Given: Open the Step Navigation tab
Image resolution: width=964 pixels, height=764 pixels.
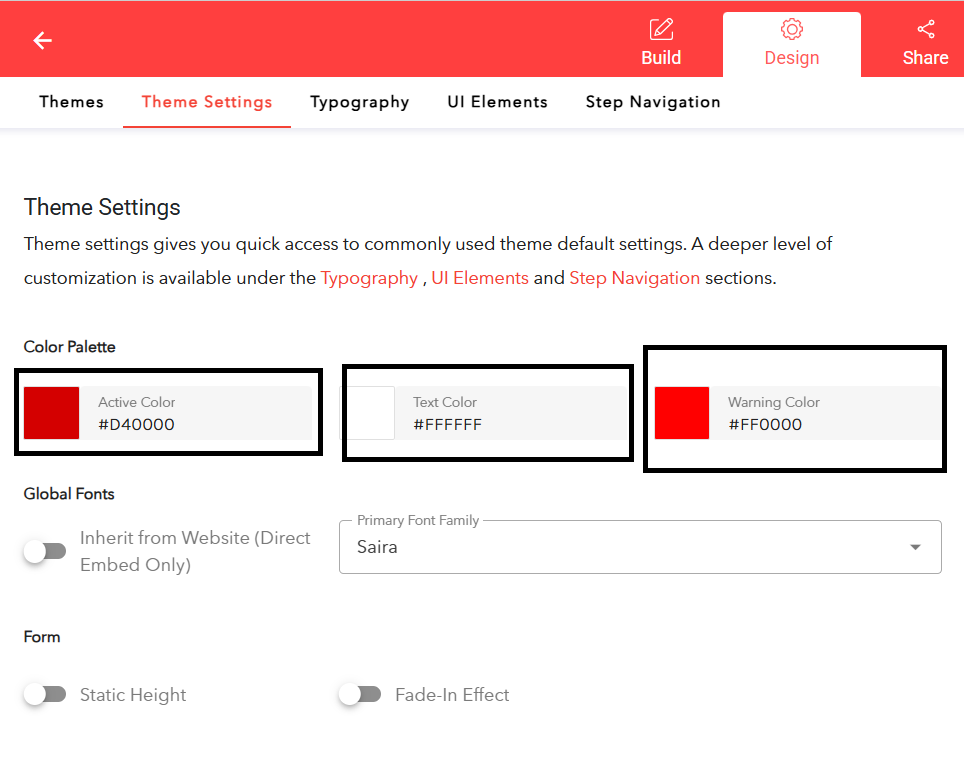Looking at the screenshot, I should pyautogui.click(x=653, y=102).
